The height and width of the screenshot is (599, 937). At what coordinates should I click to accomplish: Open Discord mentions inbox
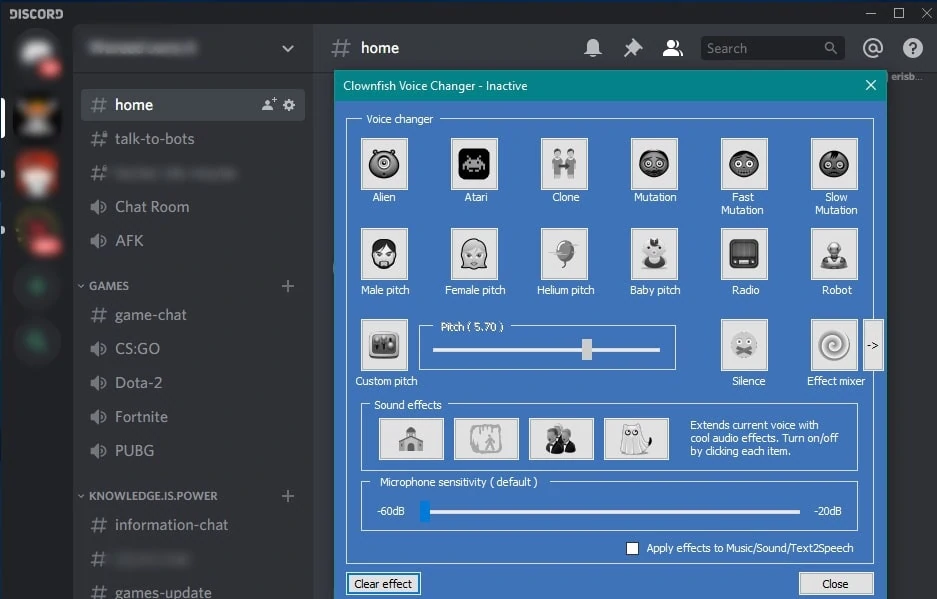[x=873, y=48]
